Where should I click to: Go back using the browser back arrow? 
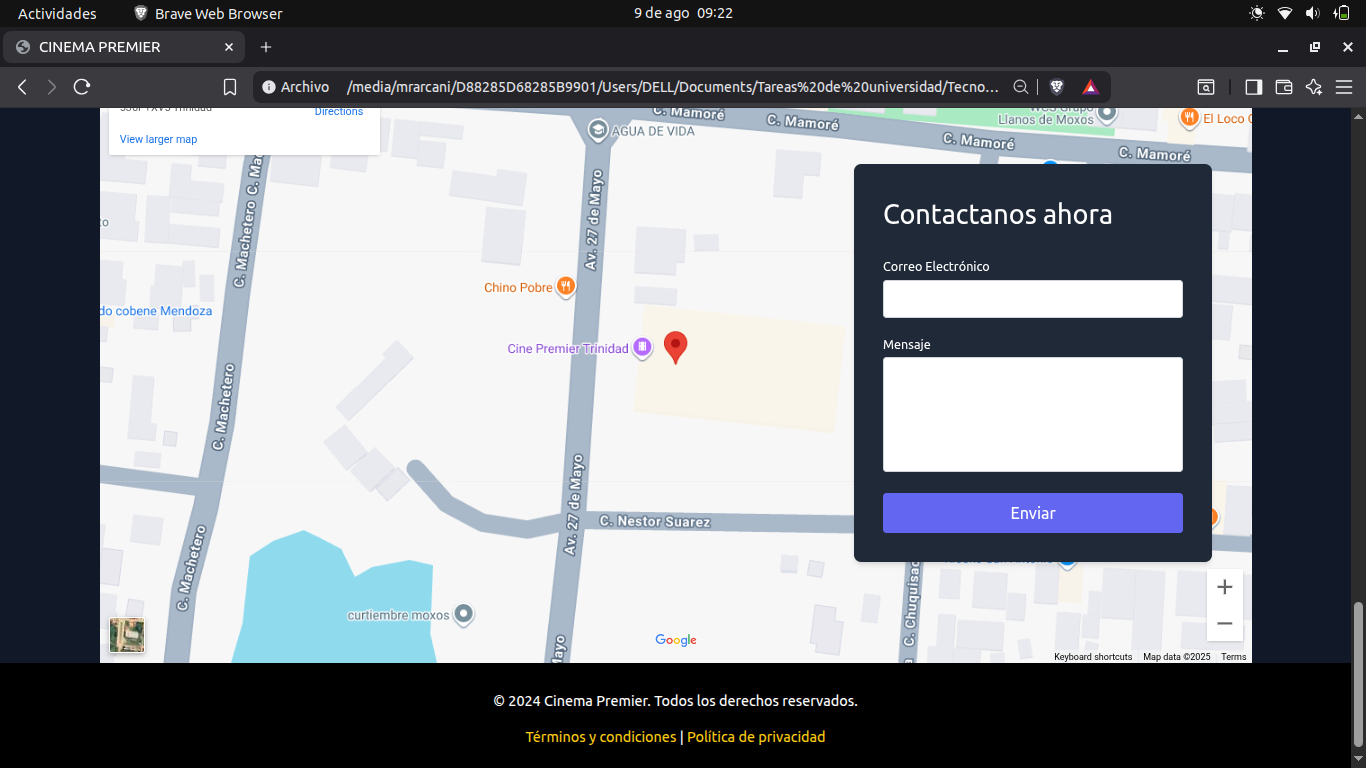coord(22,87)
